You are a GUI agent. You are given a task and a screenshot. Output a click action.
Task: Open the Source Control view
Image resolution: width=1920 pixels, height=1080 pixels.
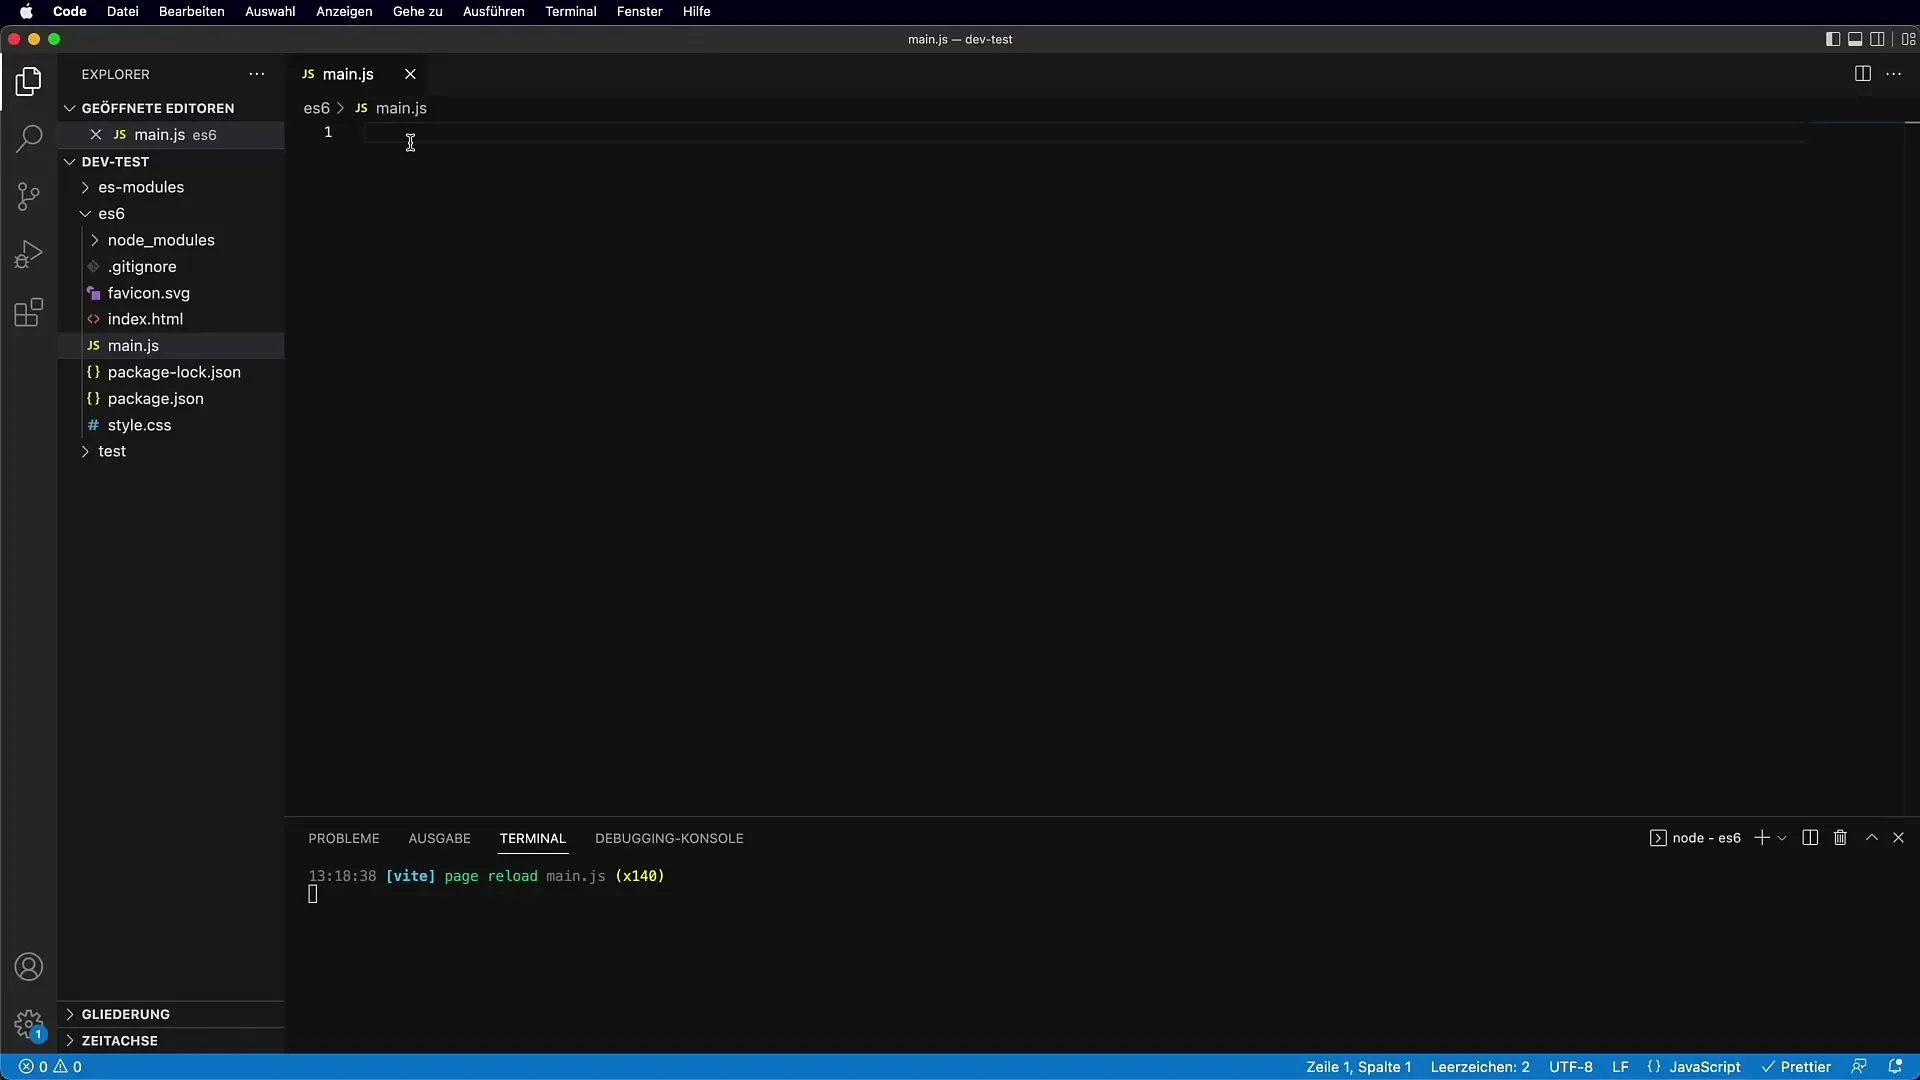tap(29, 196)
